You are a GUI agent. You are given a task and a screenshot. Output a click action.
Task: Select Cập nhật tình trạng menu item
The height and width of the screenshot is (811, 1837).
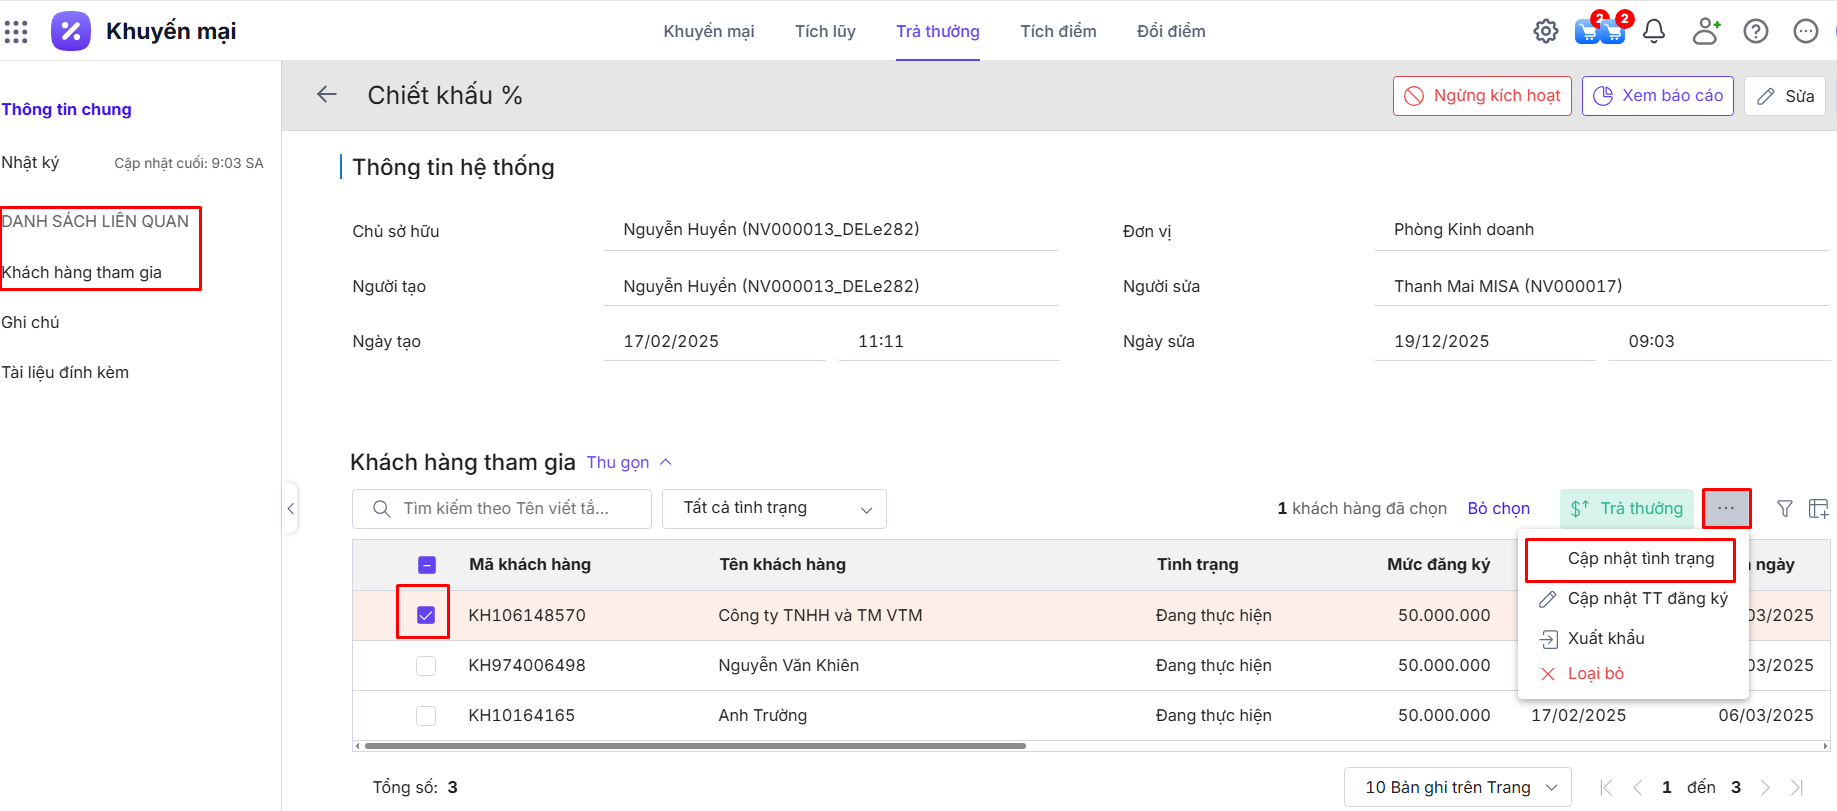coord(1640,559)
